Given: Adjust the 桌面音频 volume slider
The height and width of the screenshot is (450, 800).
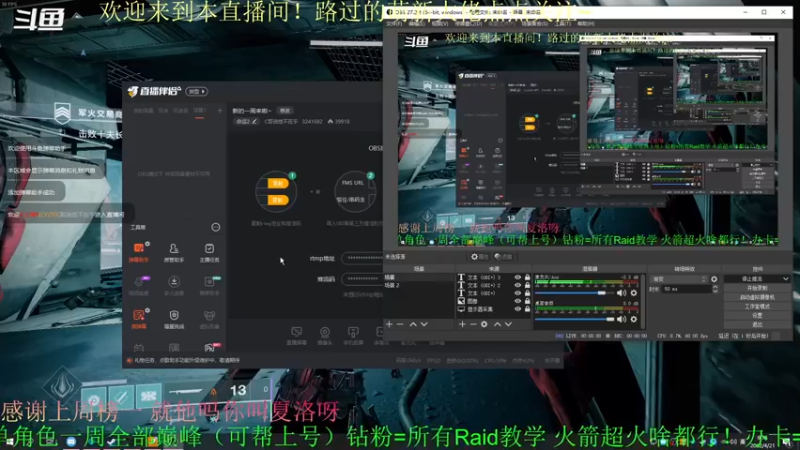Looking at the screenshot, I should [x=574, y=319].
